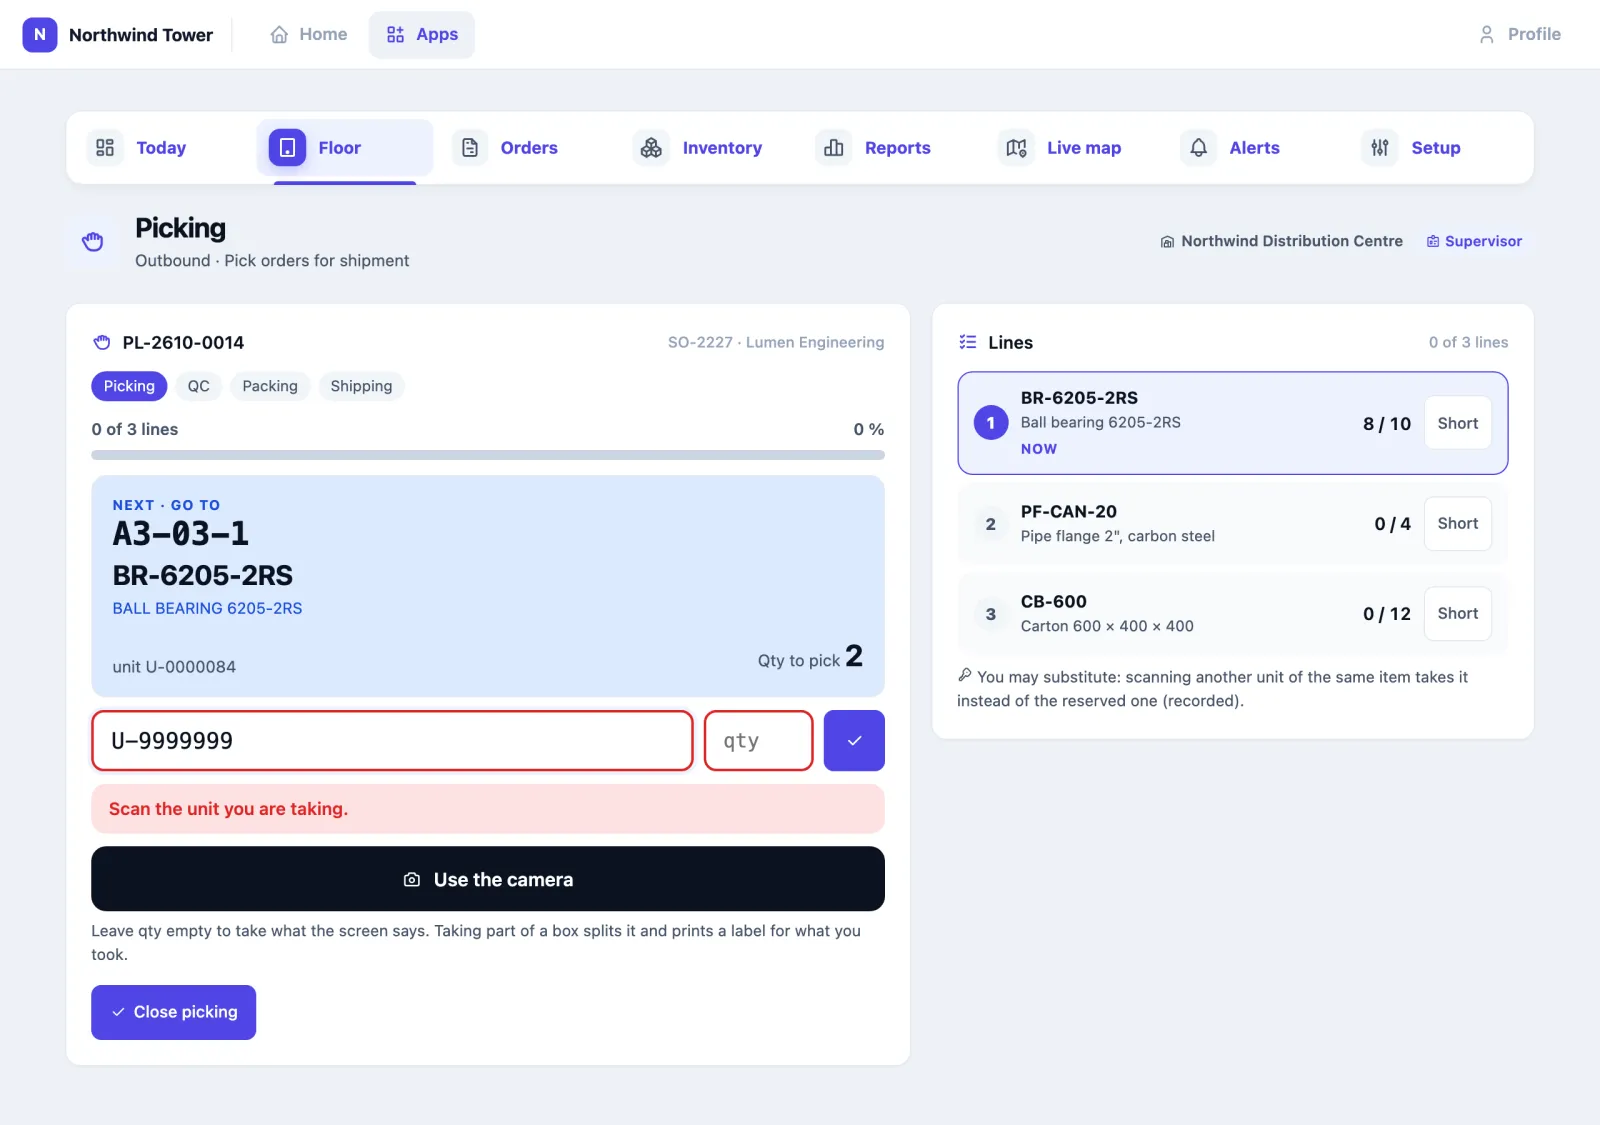
Task: Click the unit scan field with U-9999999
Action: click(392, 741)
